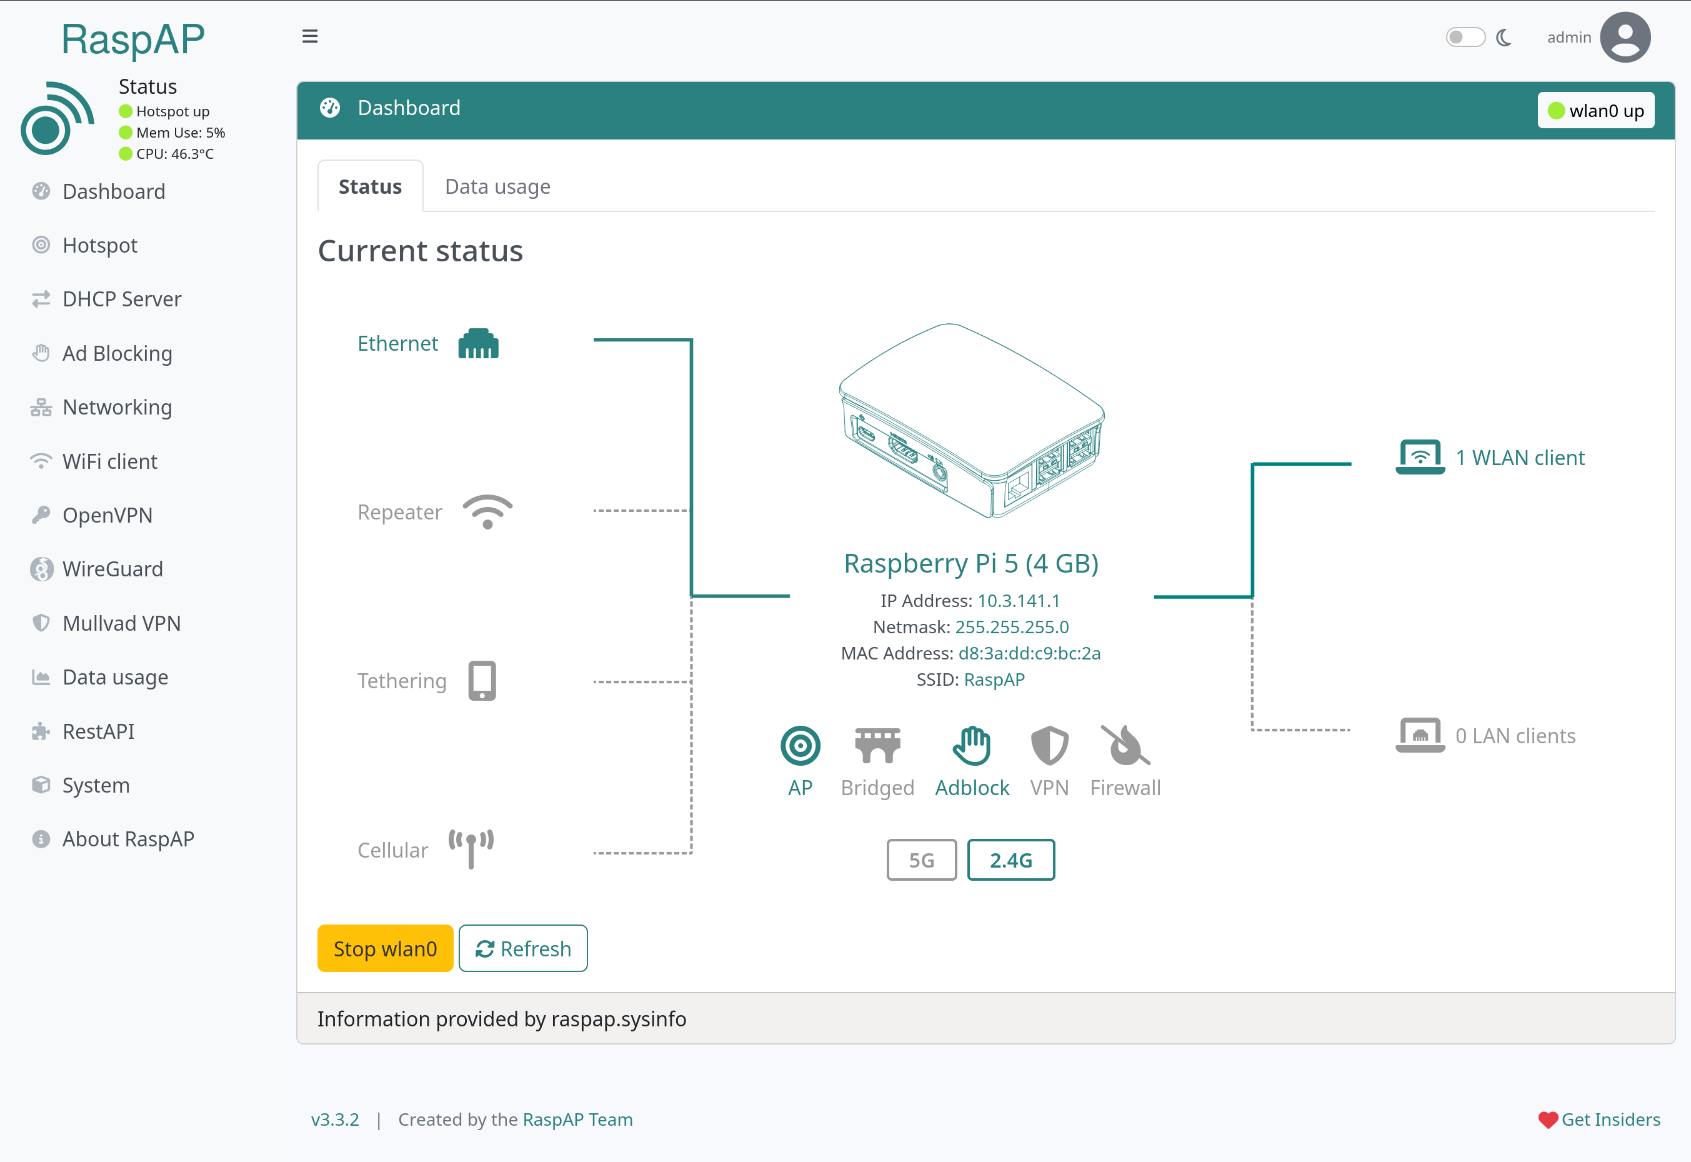Open Mullvad VPN page in sidebar
The height and width of the screenshot is (1162, 1691).
coord(121,623)
